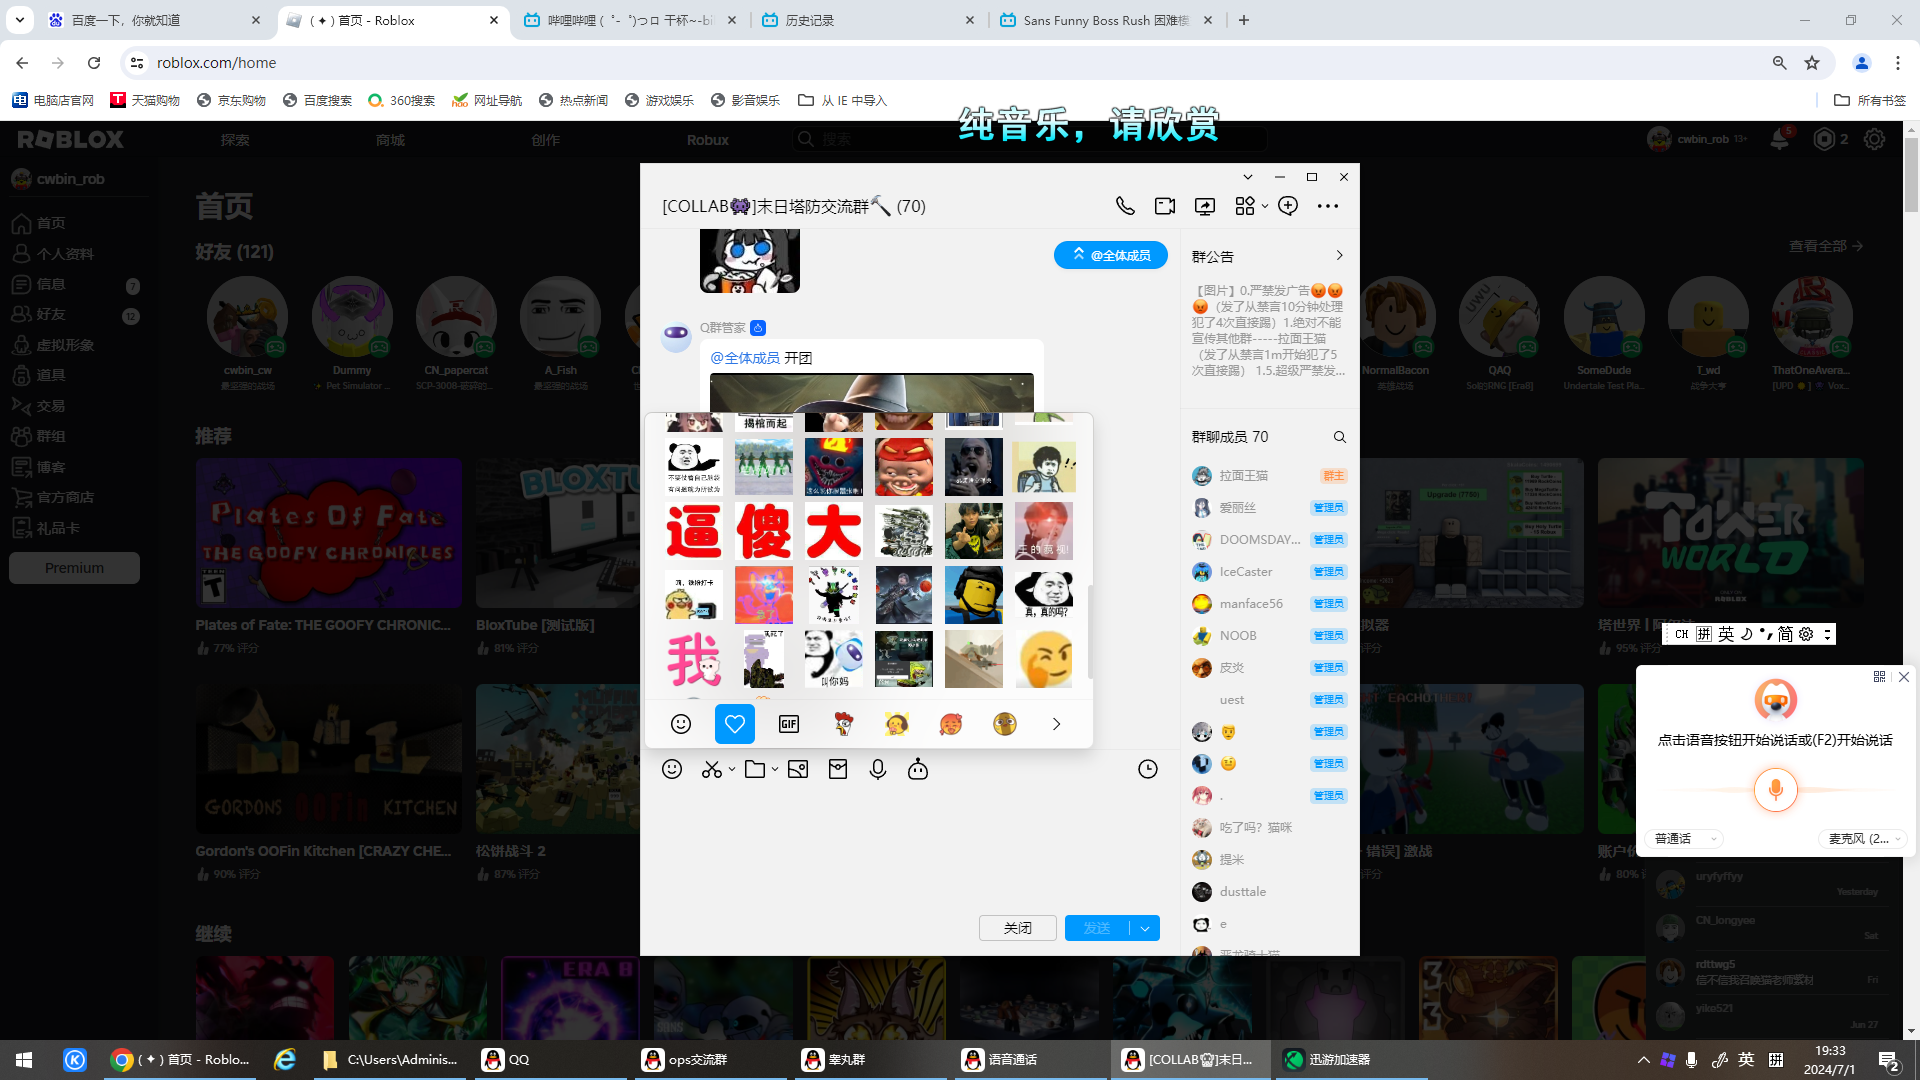Screen dimensions: 1920x1080
Task: Click the red envelope icon
Action: [x=838, y=769]
